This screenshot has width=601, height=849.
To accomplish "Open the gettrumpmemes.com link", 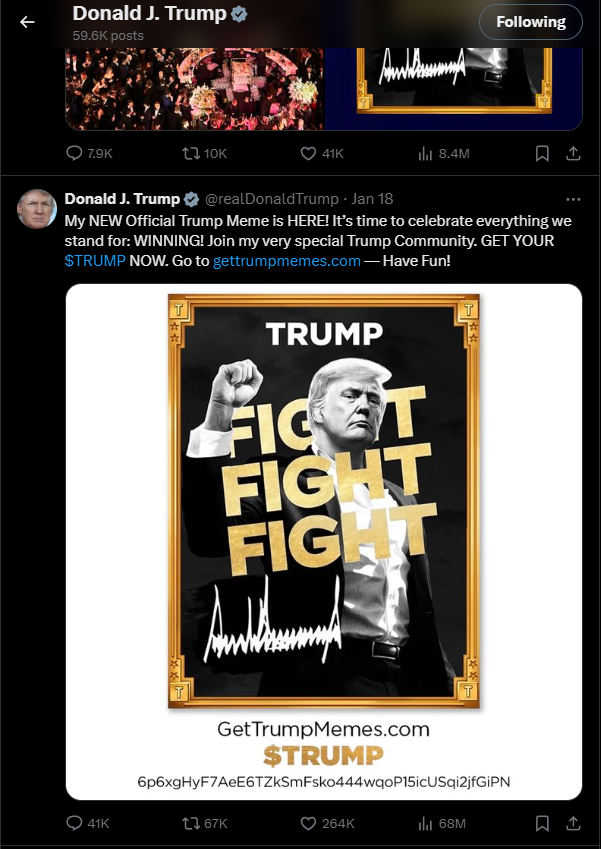I will pos(287,261).
